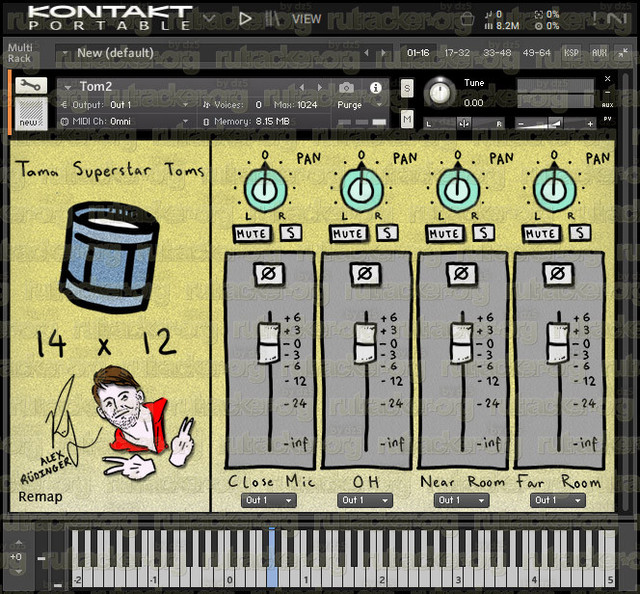Adjust the Close Mic volume fader
Screen dimensions: 640x594
(269, 343)
